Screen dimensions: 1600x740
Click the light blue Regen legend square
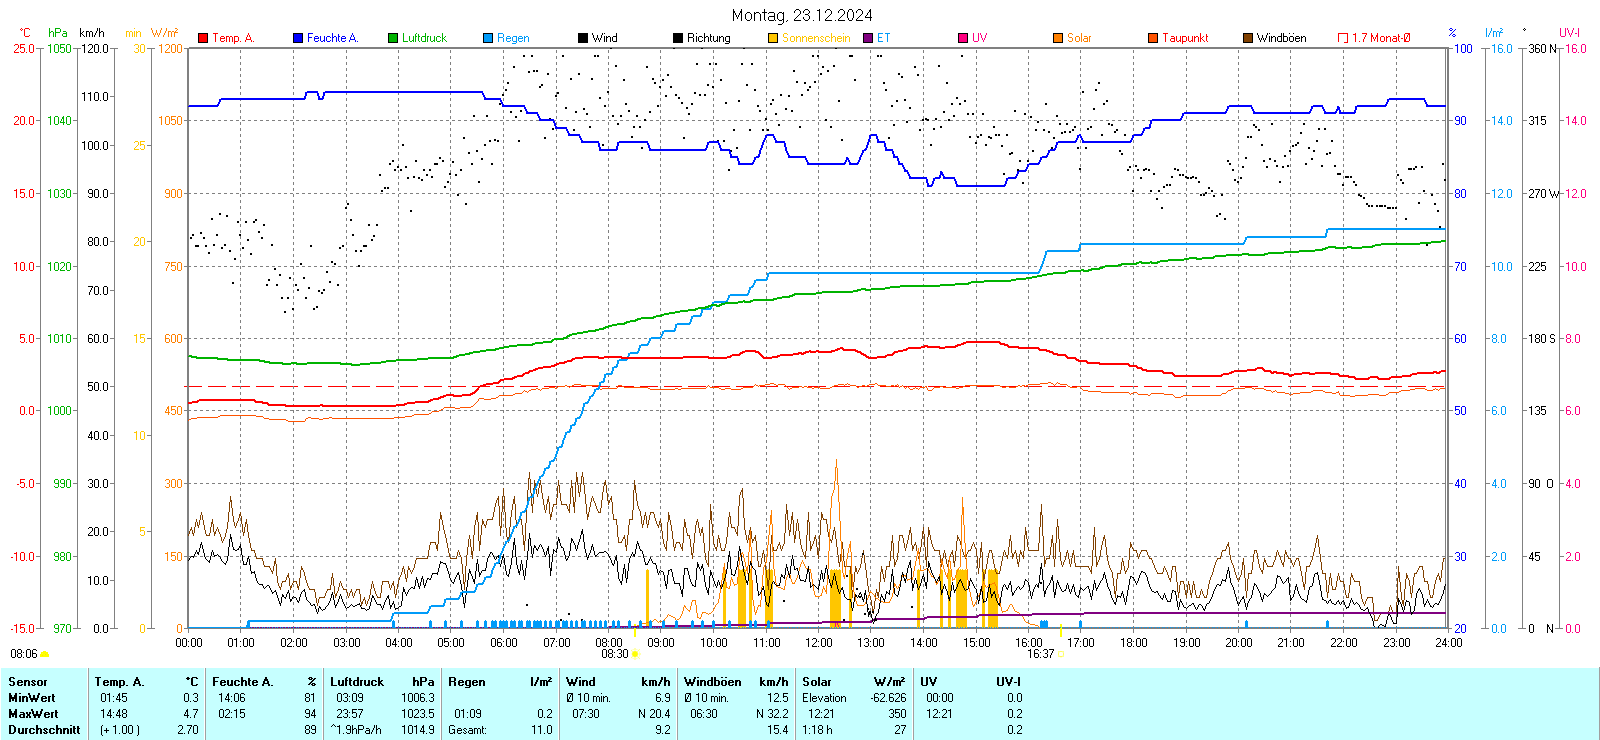488,38
